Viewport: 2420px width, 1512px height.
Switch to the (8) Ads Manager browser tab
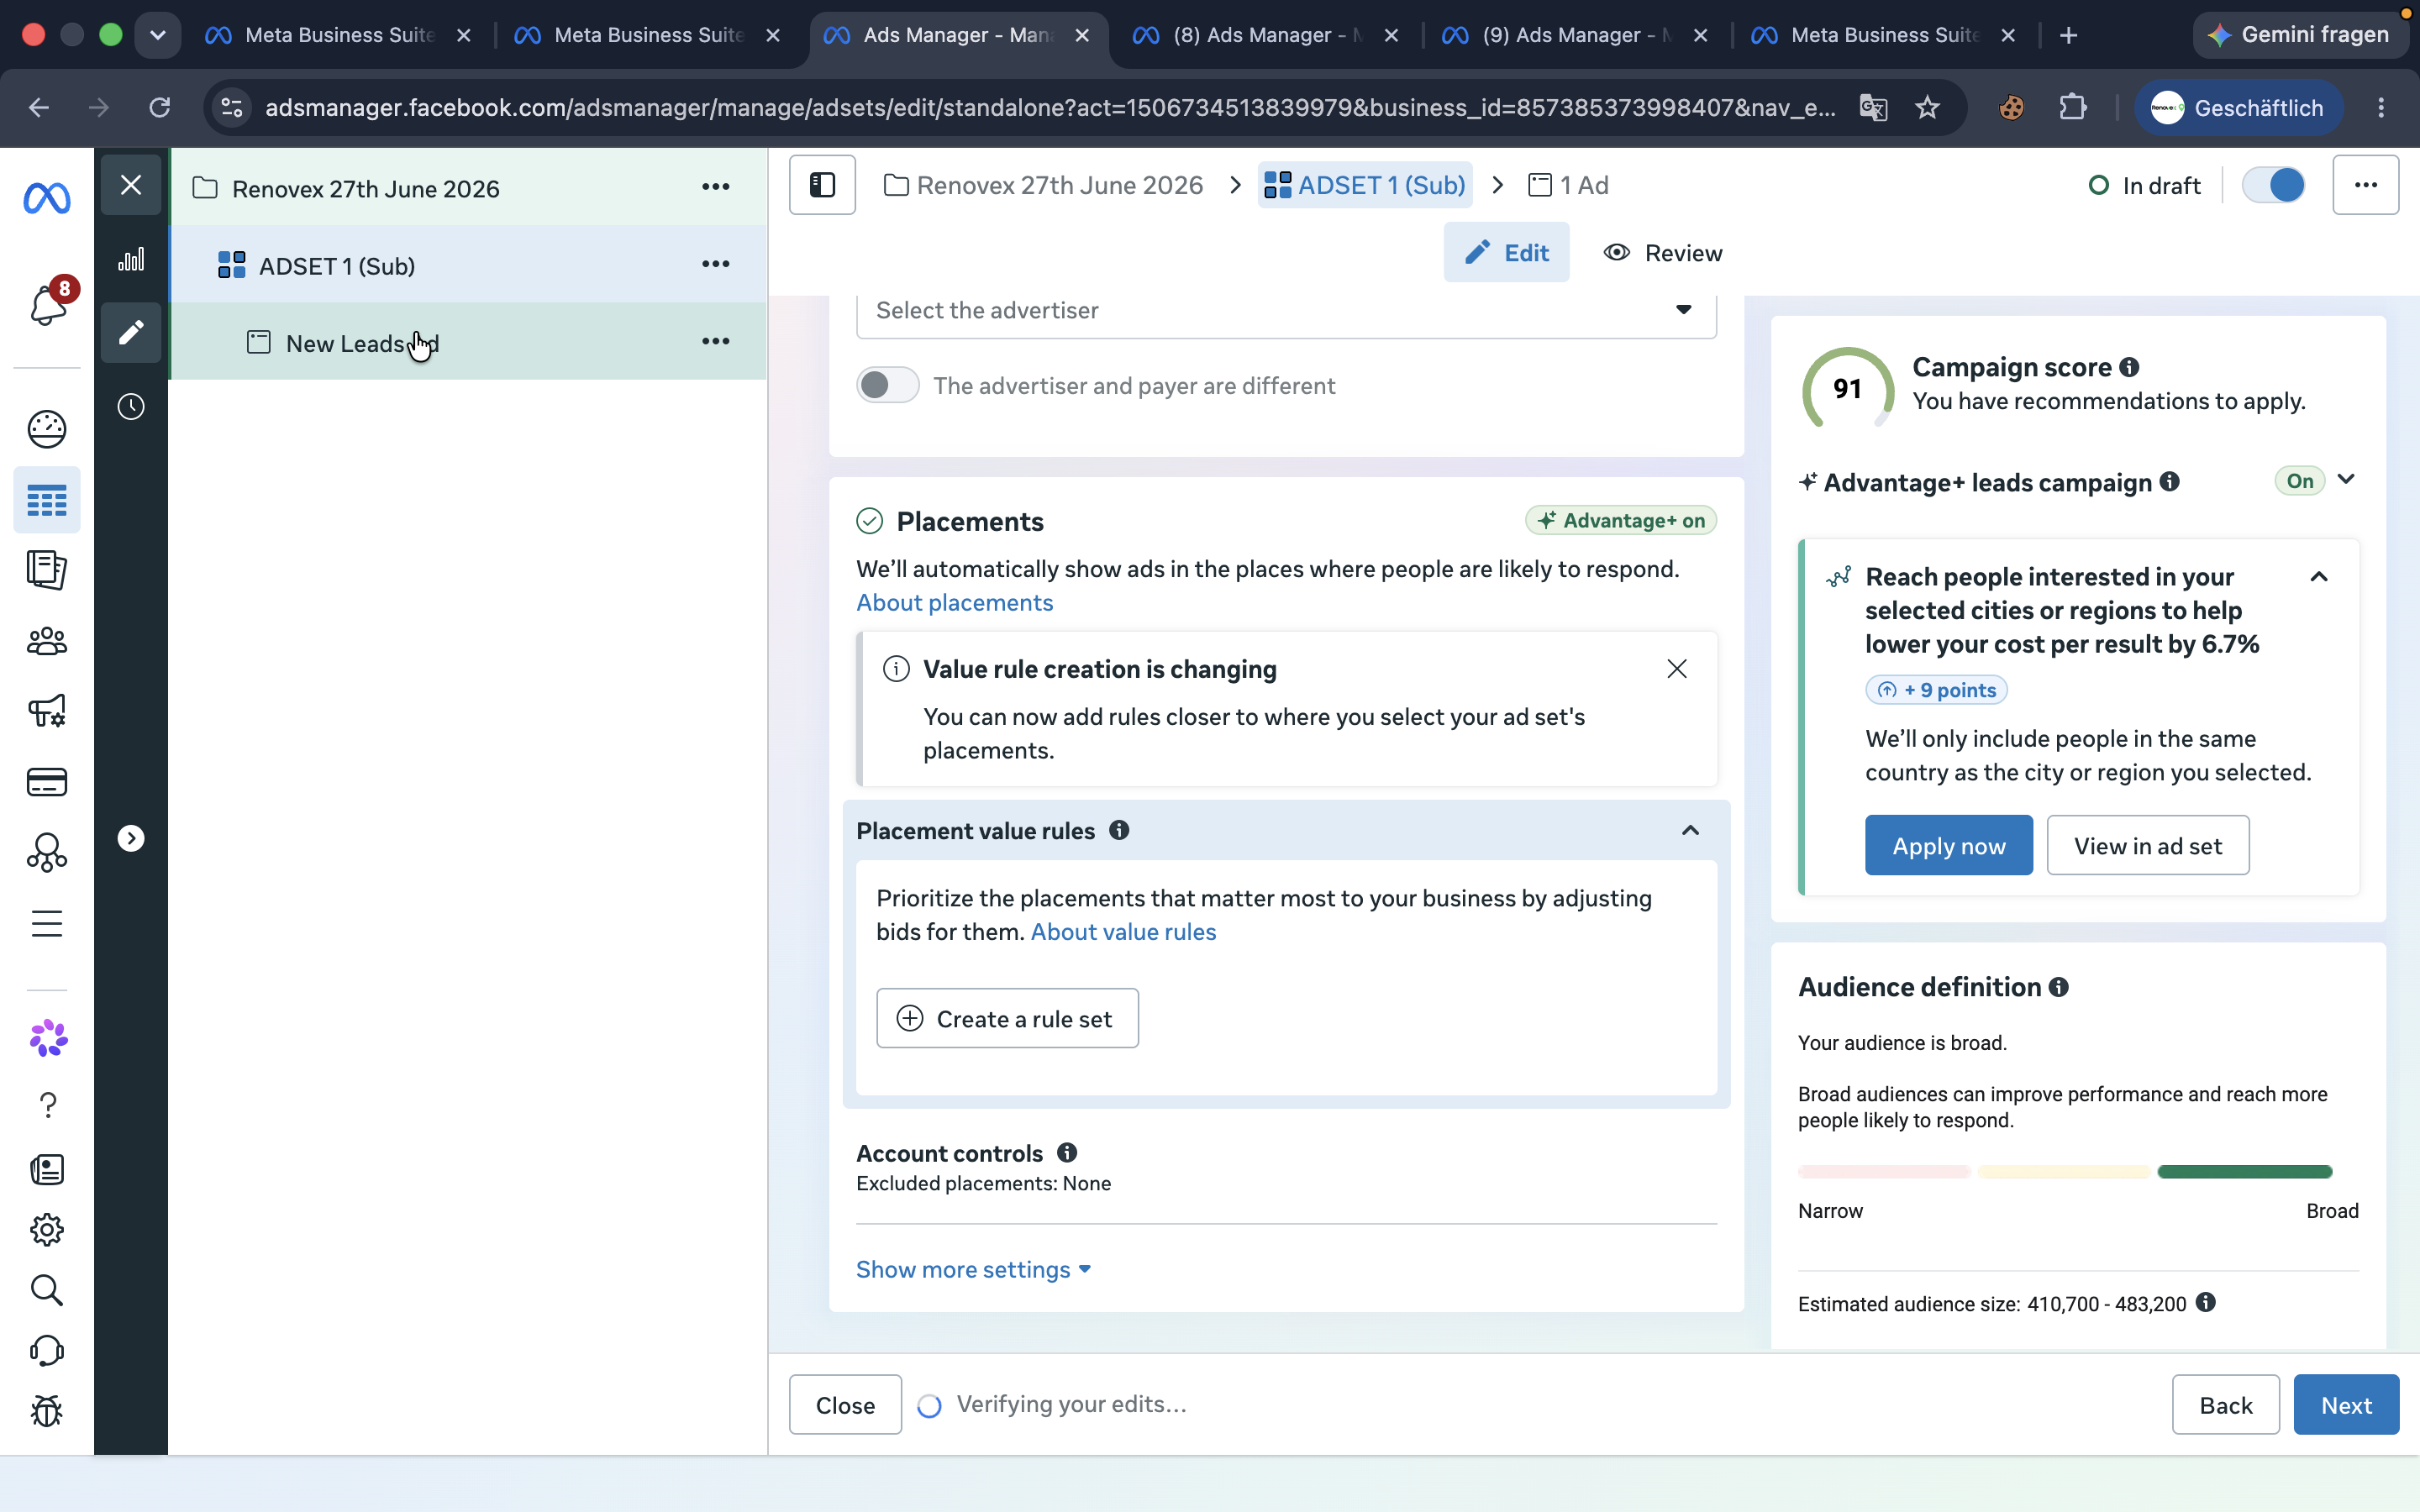pyautogui.click(x=1266, y=35)
